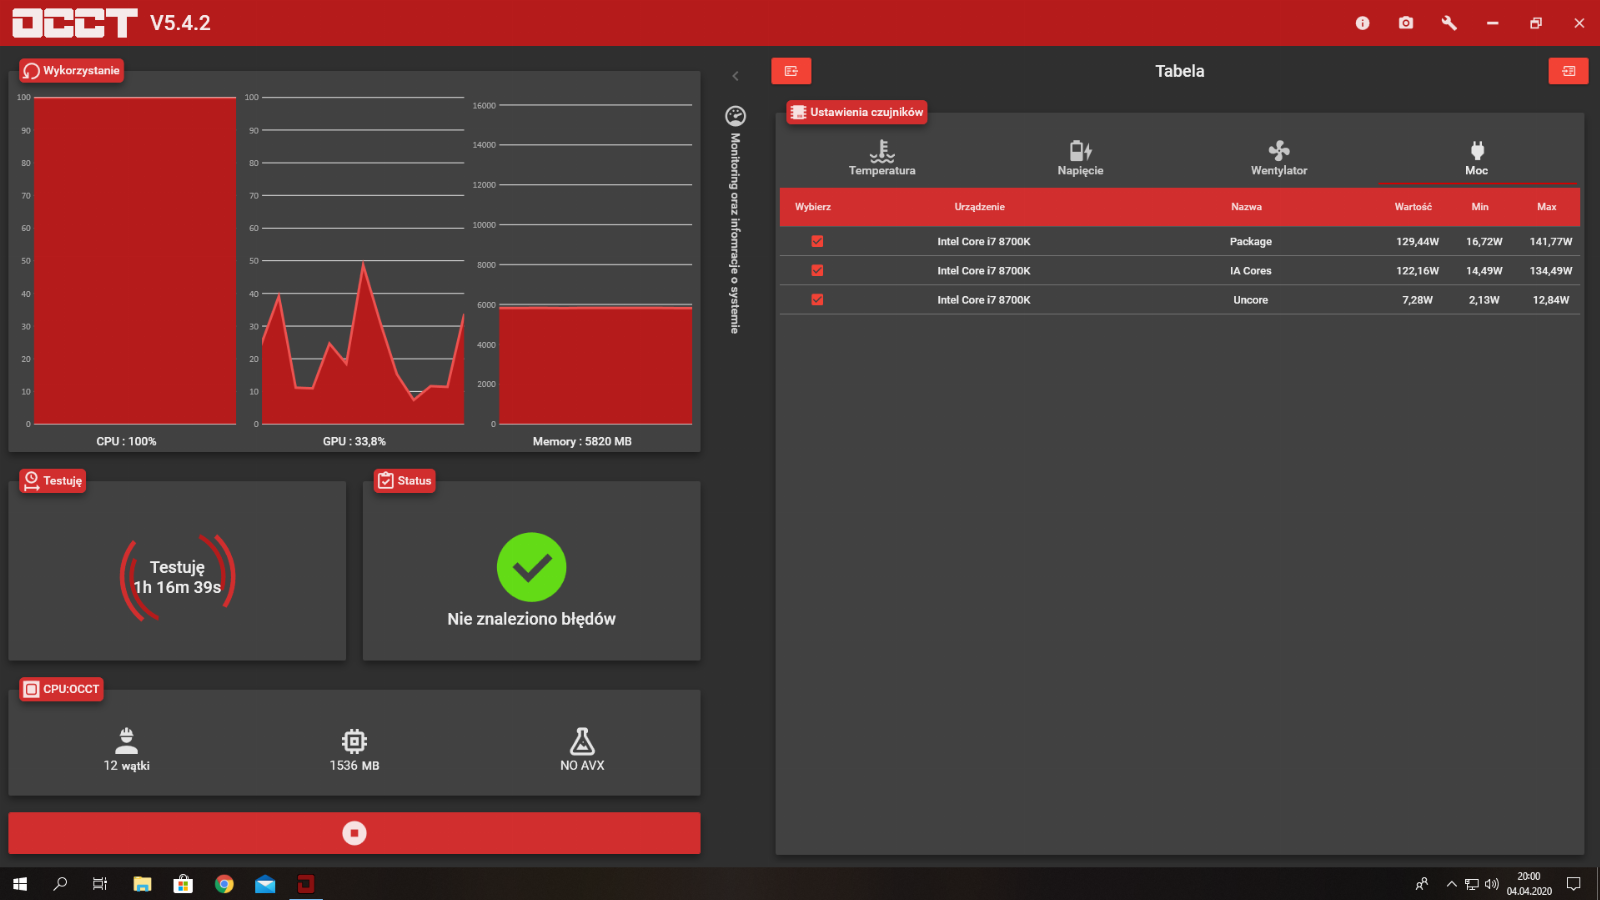Open taskbar clock showing 20:00

click(1529, 884)
